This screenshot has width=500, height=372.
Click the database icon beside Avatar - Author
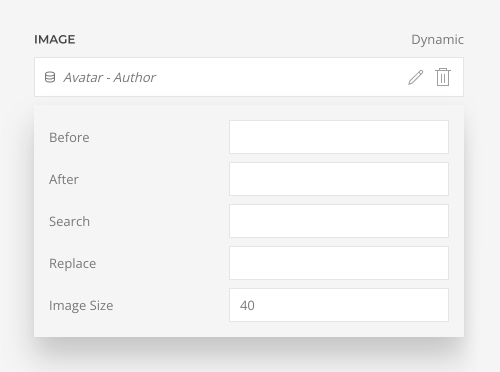pos(50,77)
